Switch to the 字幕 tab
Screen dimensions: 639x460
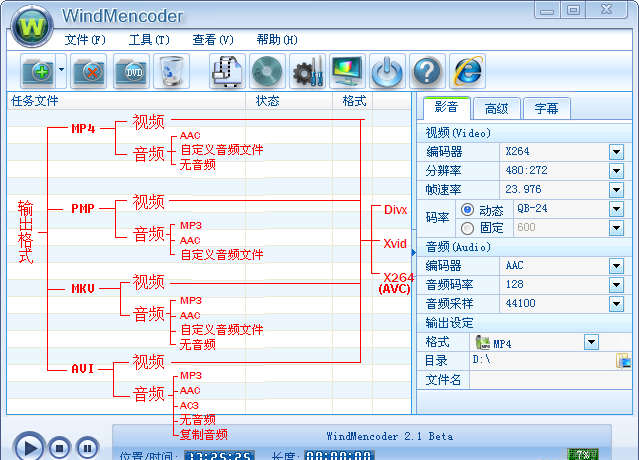click(546, 108)
